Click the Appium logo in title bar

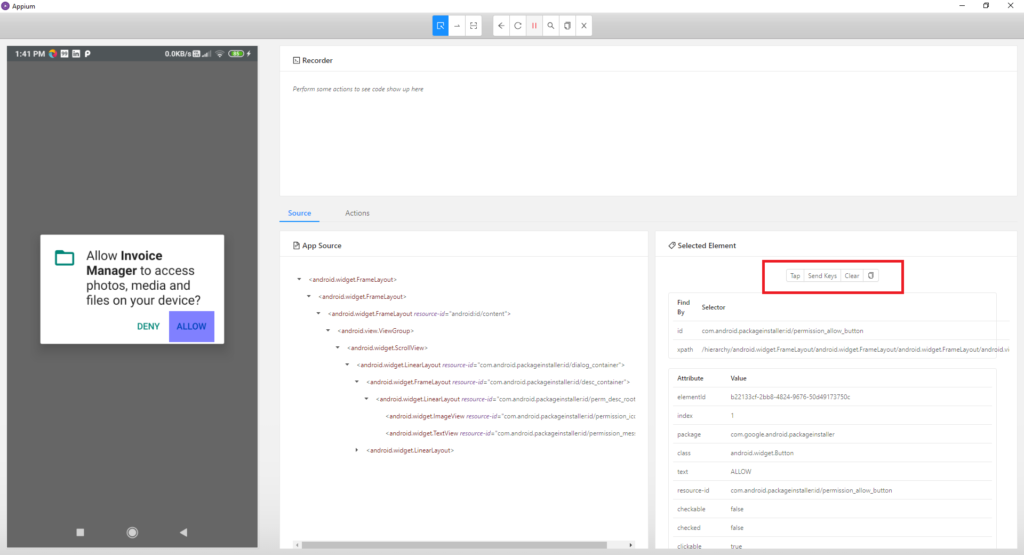[x=5, y=6]
